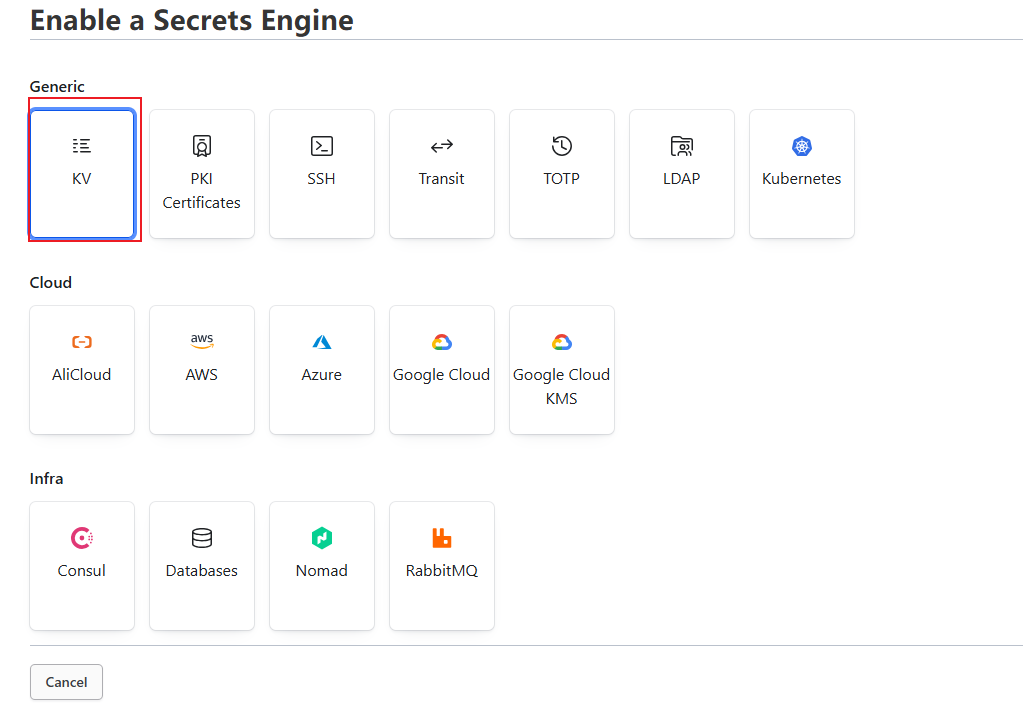Choose the AWS logo icon
Viewport: 1023px width, 725px height.
202,342
